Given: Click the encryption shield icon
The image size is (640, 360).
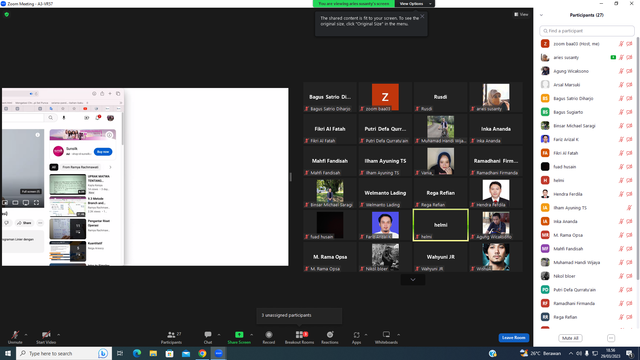Looking at the screenshot, I should tap(7, 14).
